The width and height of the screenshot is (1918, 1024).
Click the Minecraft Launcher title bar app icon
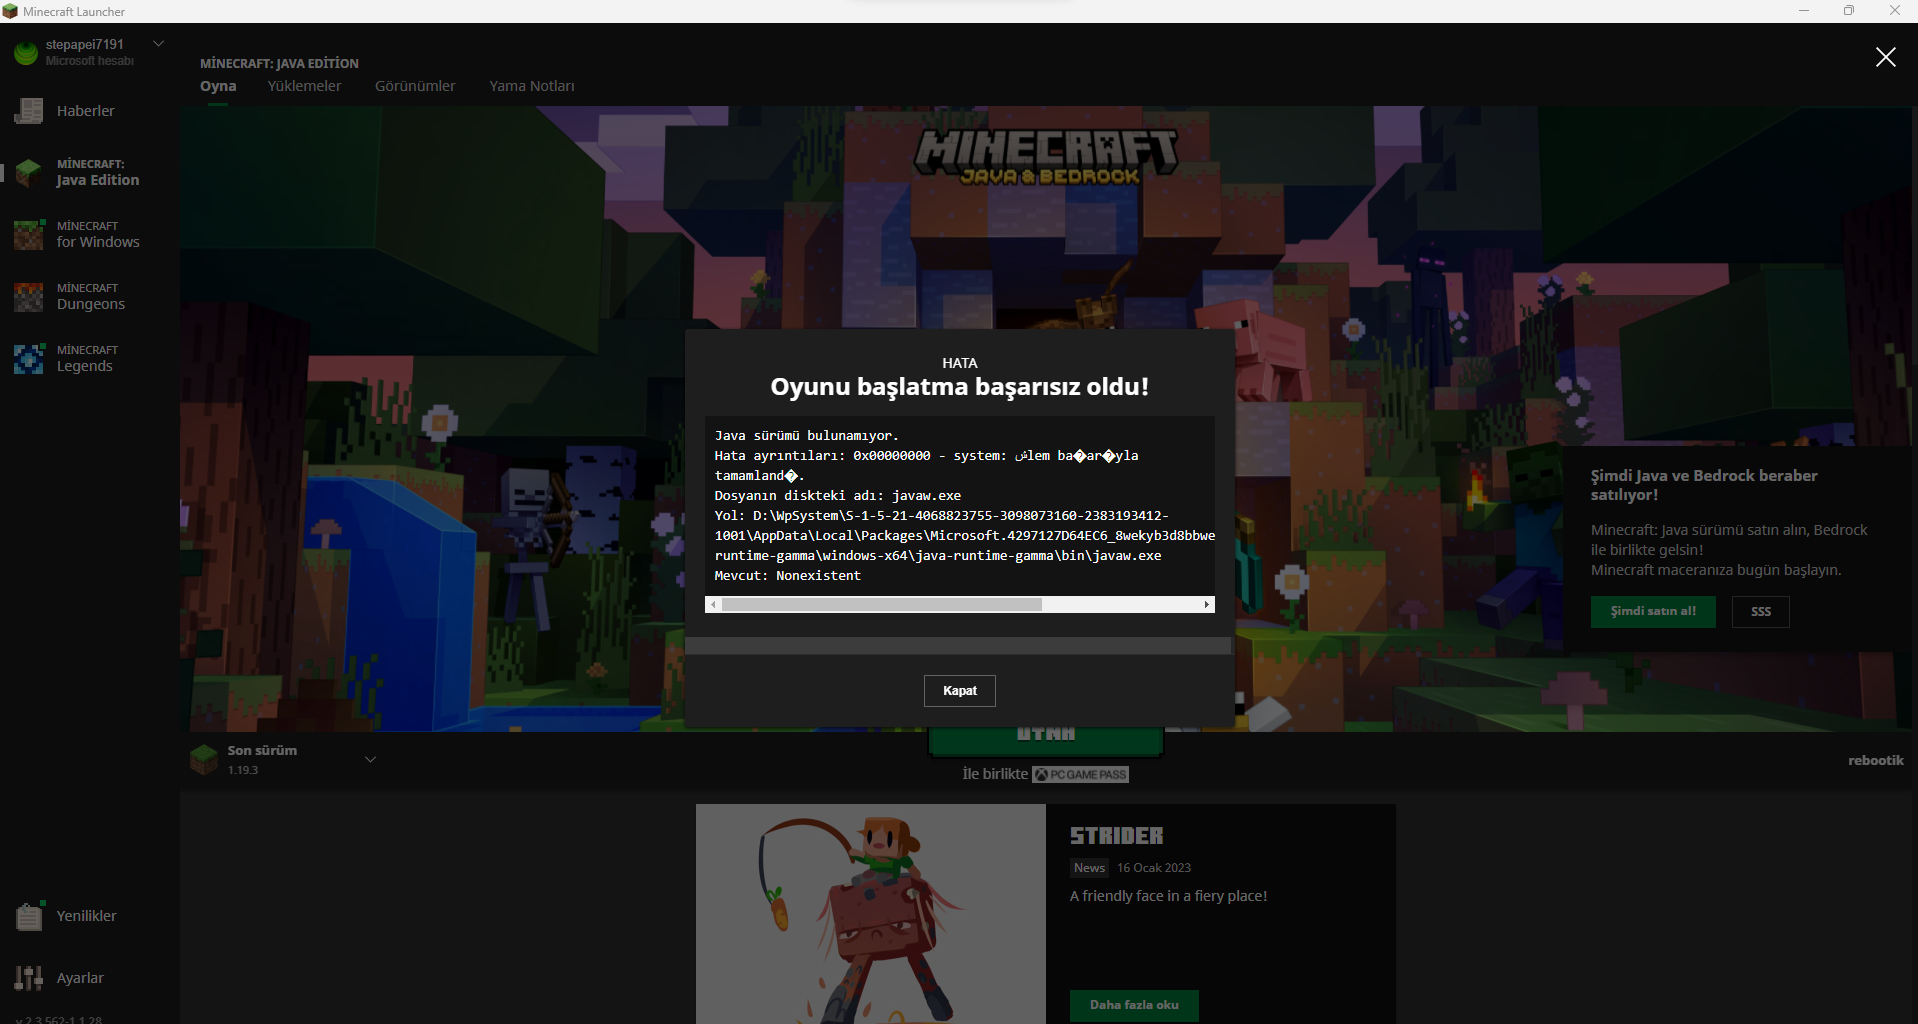10,11
